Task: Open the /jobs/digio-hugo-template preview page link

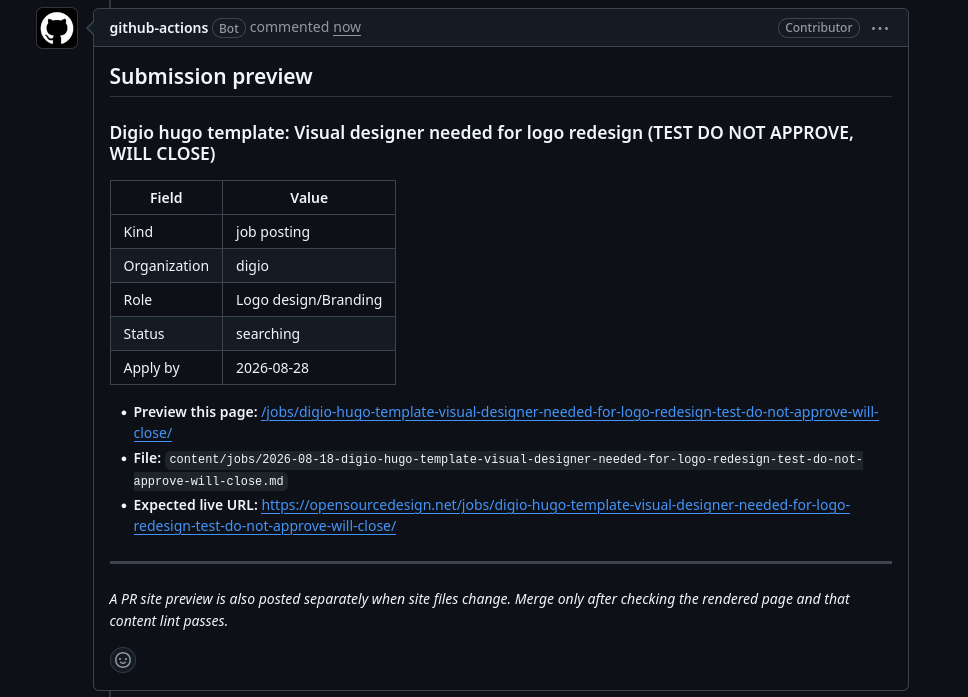Action: pos(506,422)
